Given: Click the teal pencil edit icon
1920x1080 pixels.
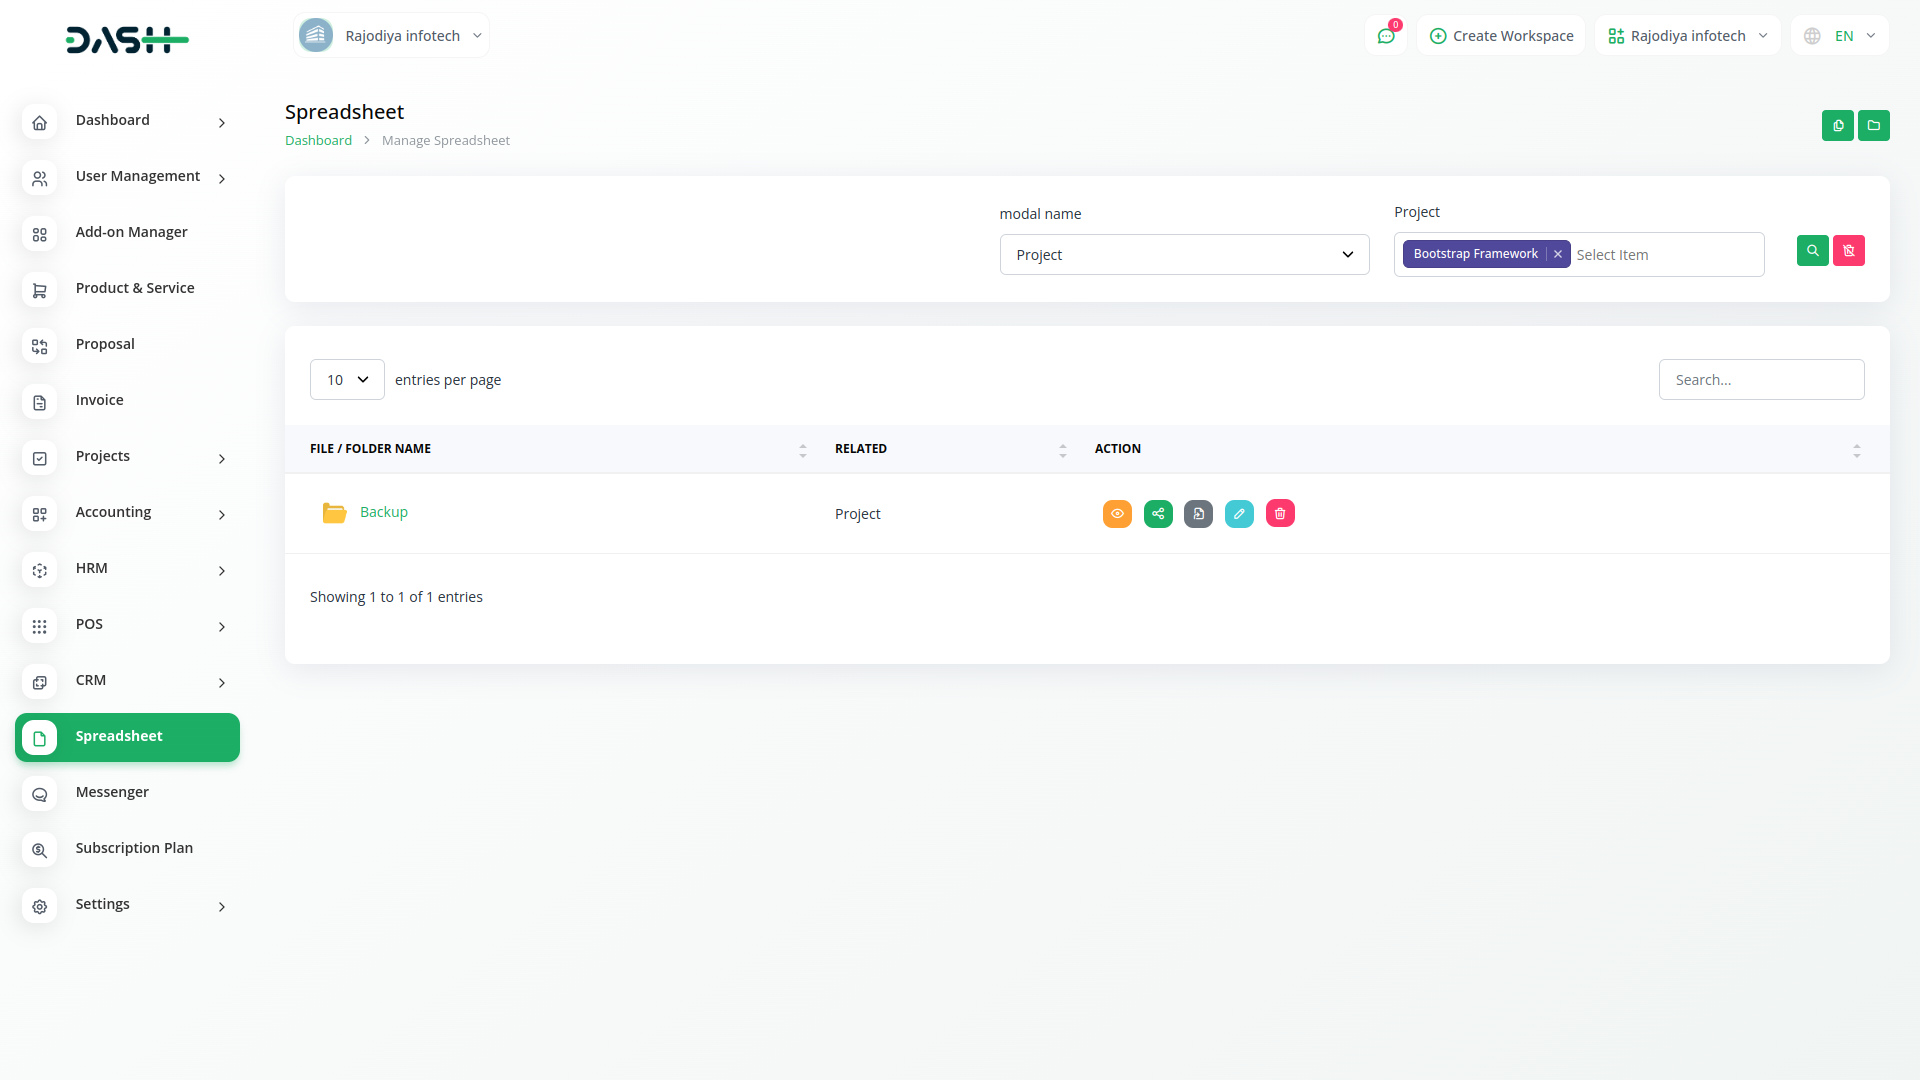Looking at the screenshot, I should click(x=1239, y=514).
